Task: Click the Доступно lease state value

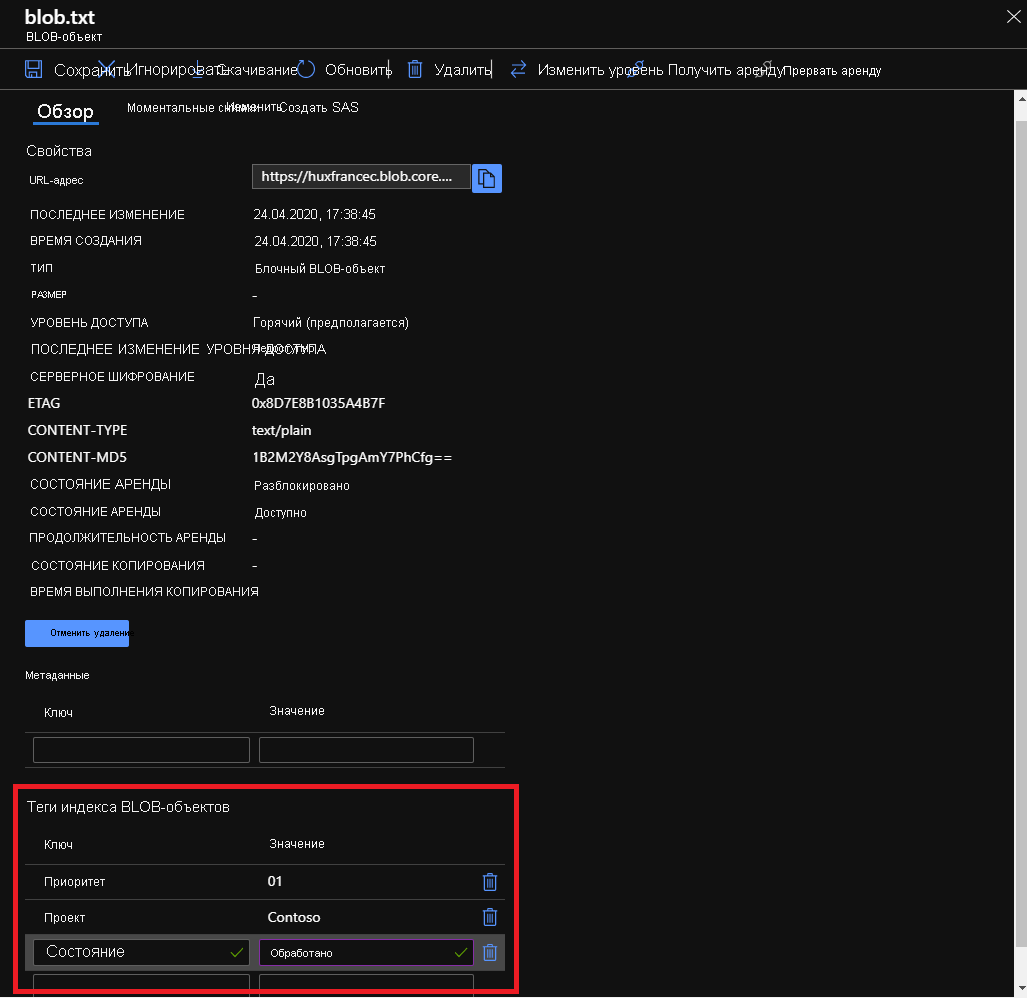Action: [x=280, y=513]
